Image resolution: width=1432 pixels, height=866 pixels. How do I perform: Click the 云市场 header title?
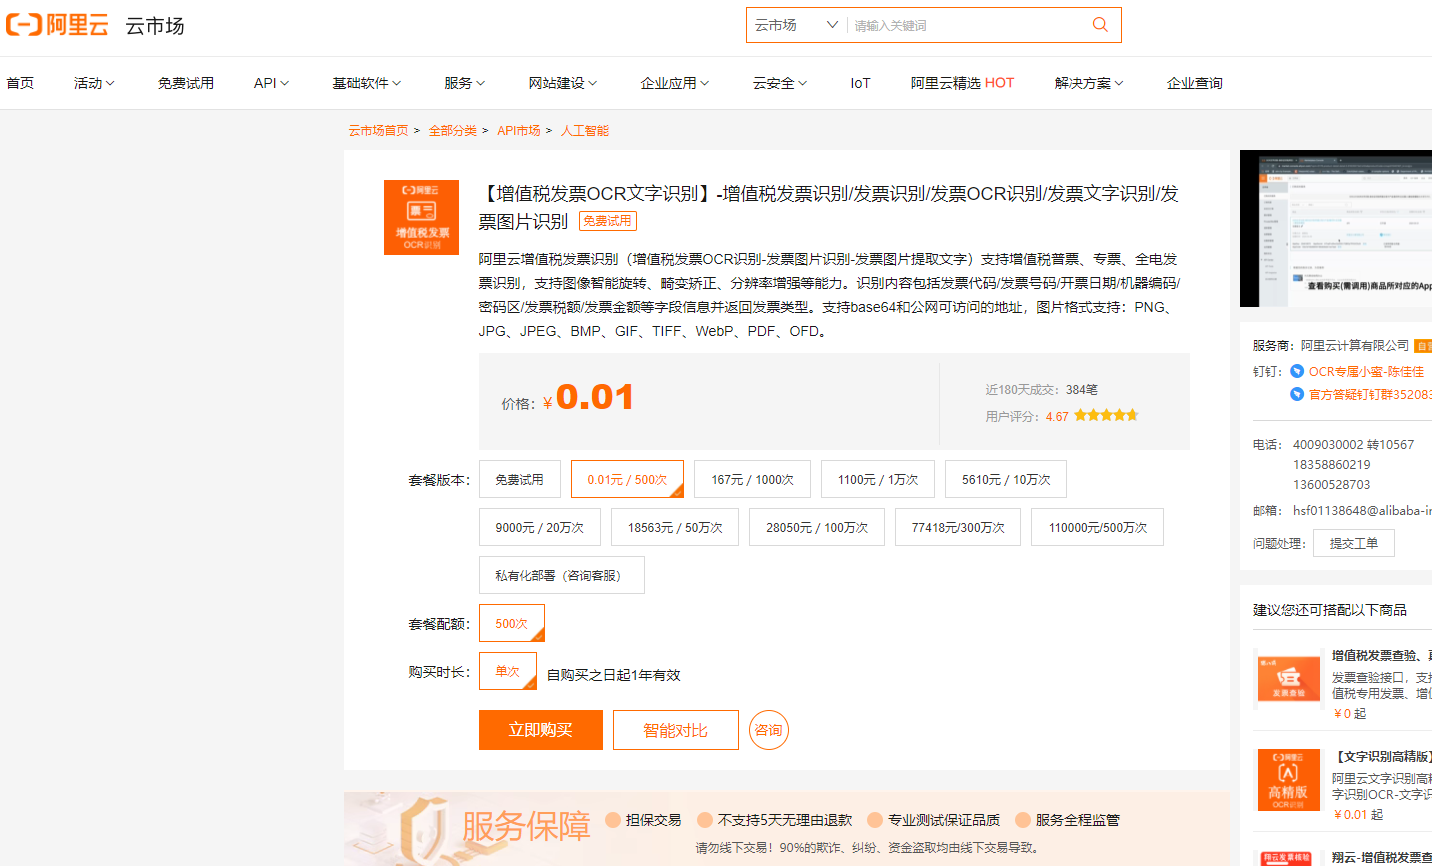pyautogui.click(x=155, y=26)
